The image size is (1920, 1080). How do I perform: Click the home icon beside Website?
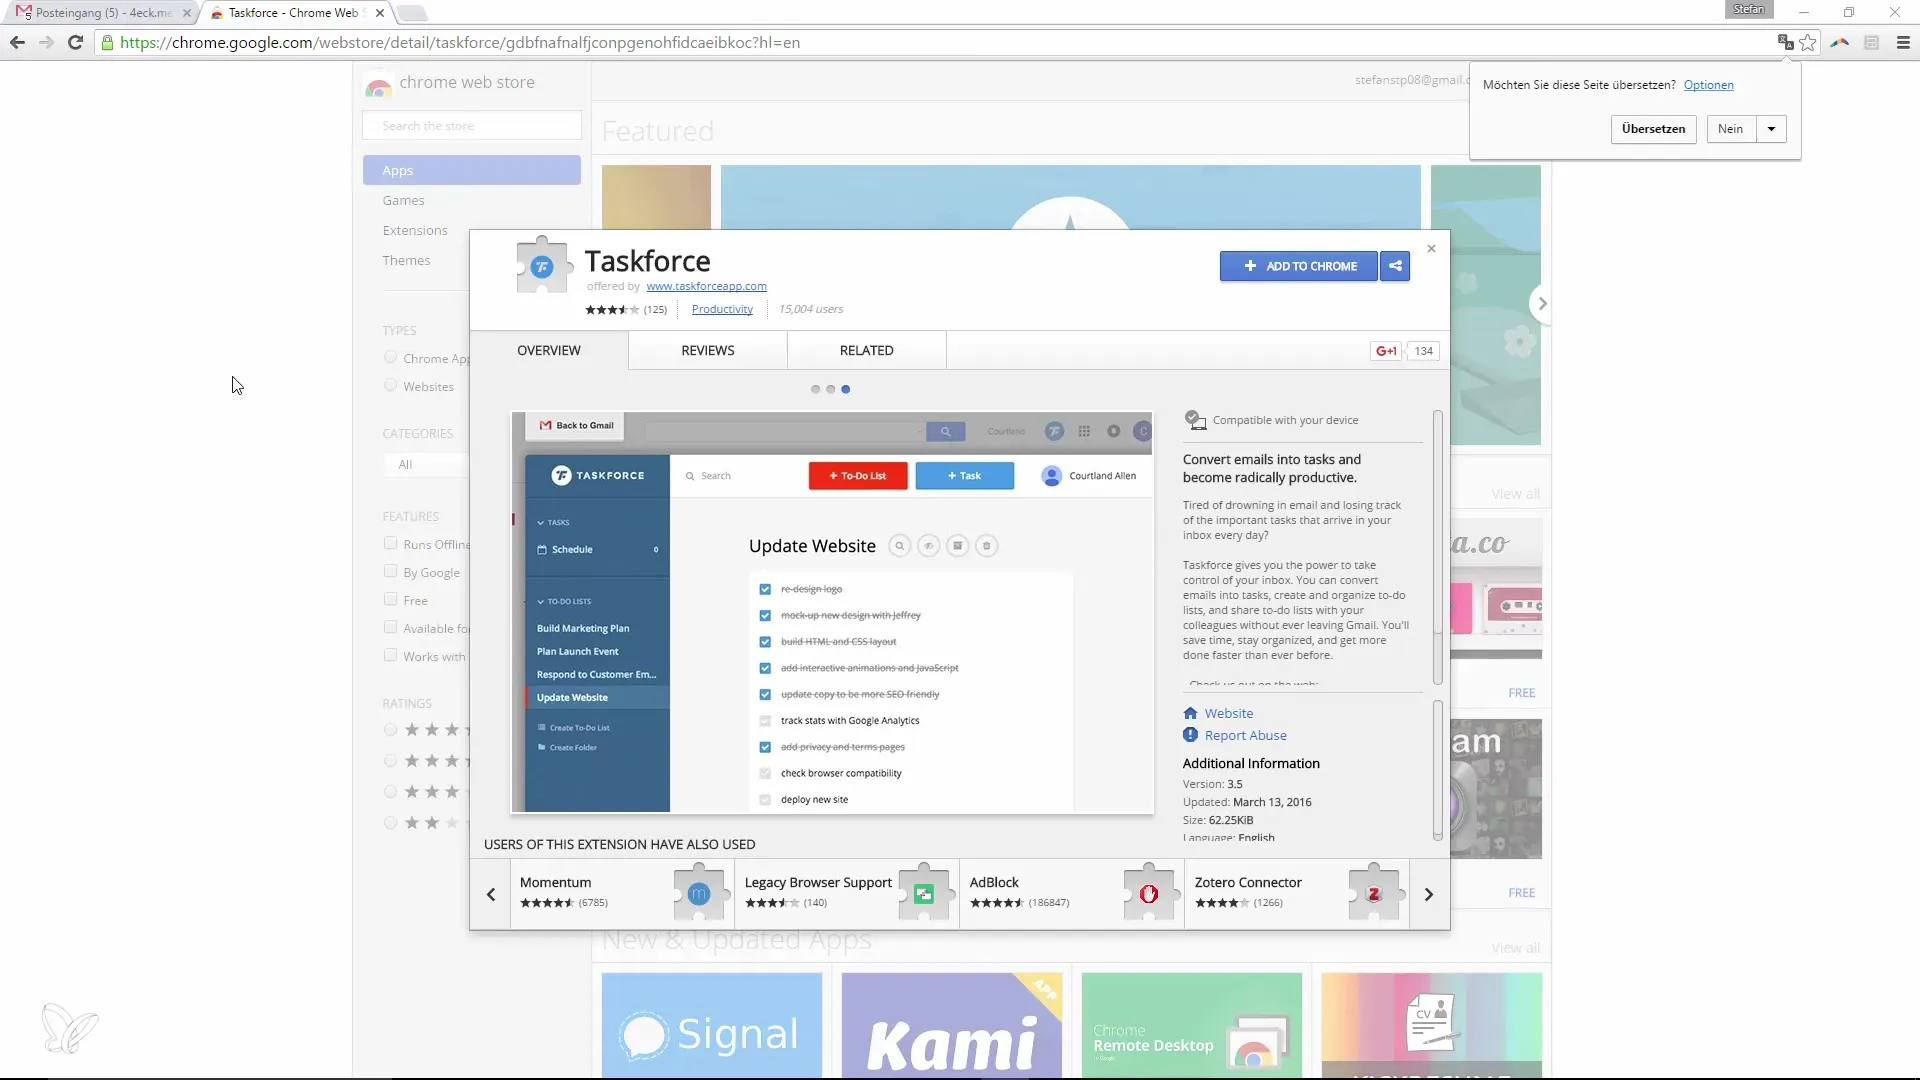click(x=1190, y=713)
